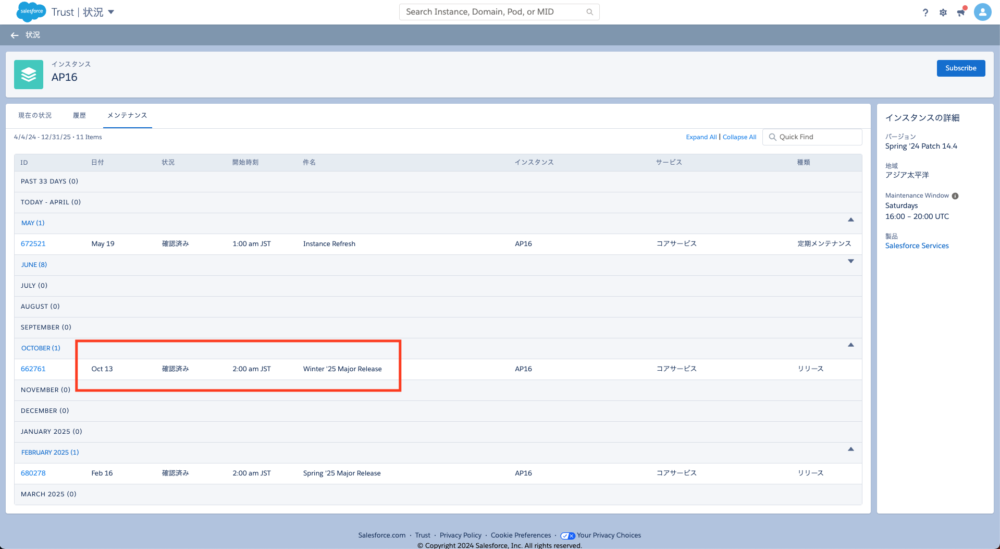This screenshot has width=1000, height=549.
Task: Click the Your Privacy Choices toggle icon
Action: (568, 536)
